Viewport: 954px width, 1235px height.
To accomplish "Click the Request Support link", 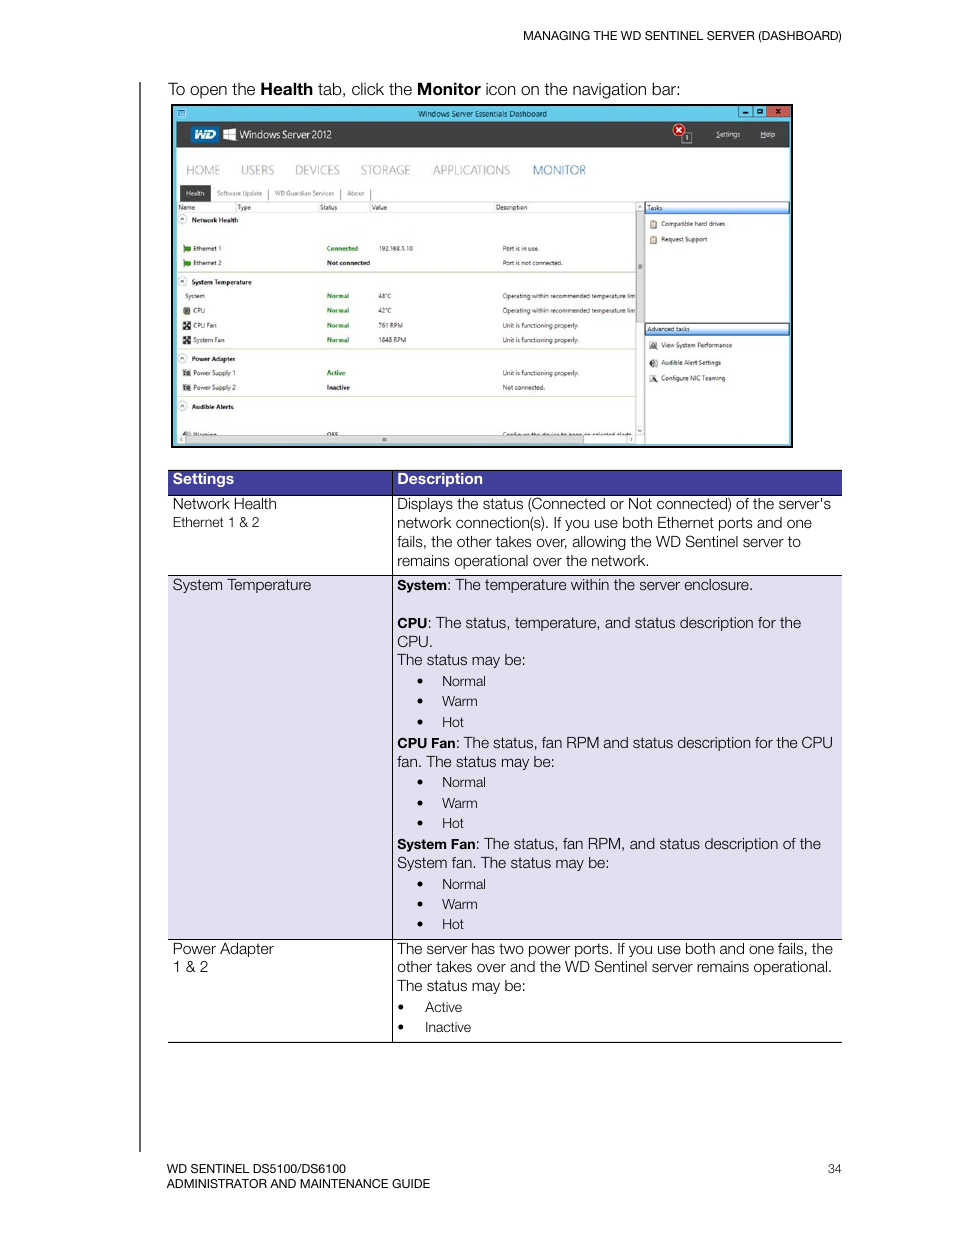I will click(684, 239).
